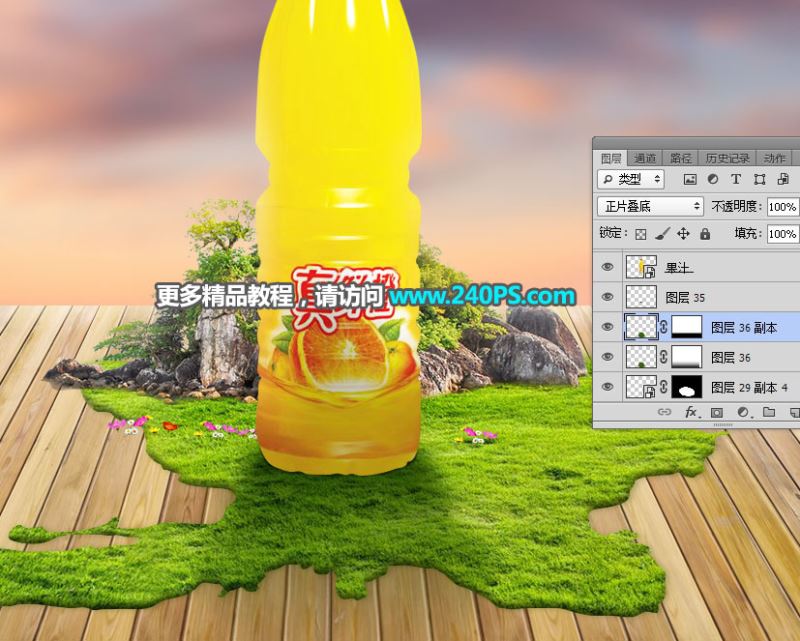Viewport: 800px width, 641px height.
Task: Click the new adjustment layer icon
Action: pyautogui.click(x=743, y=412)
